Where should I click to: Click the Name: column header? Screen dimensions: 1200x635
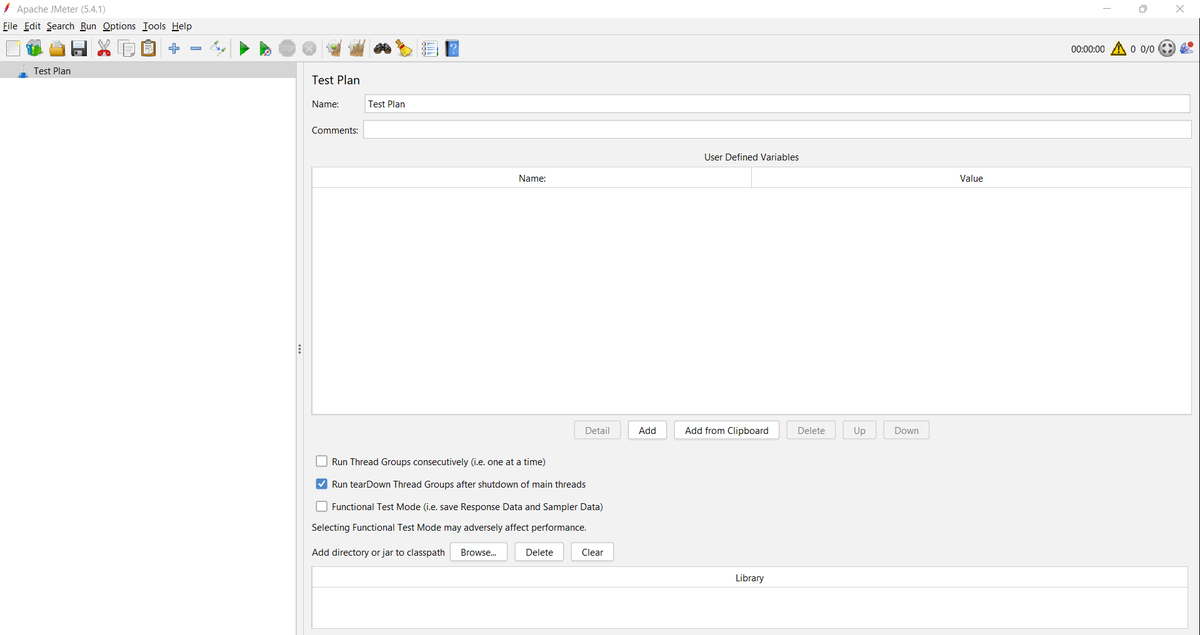pyautogui.click(x=532, y=178)
